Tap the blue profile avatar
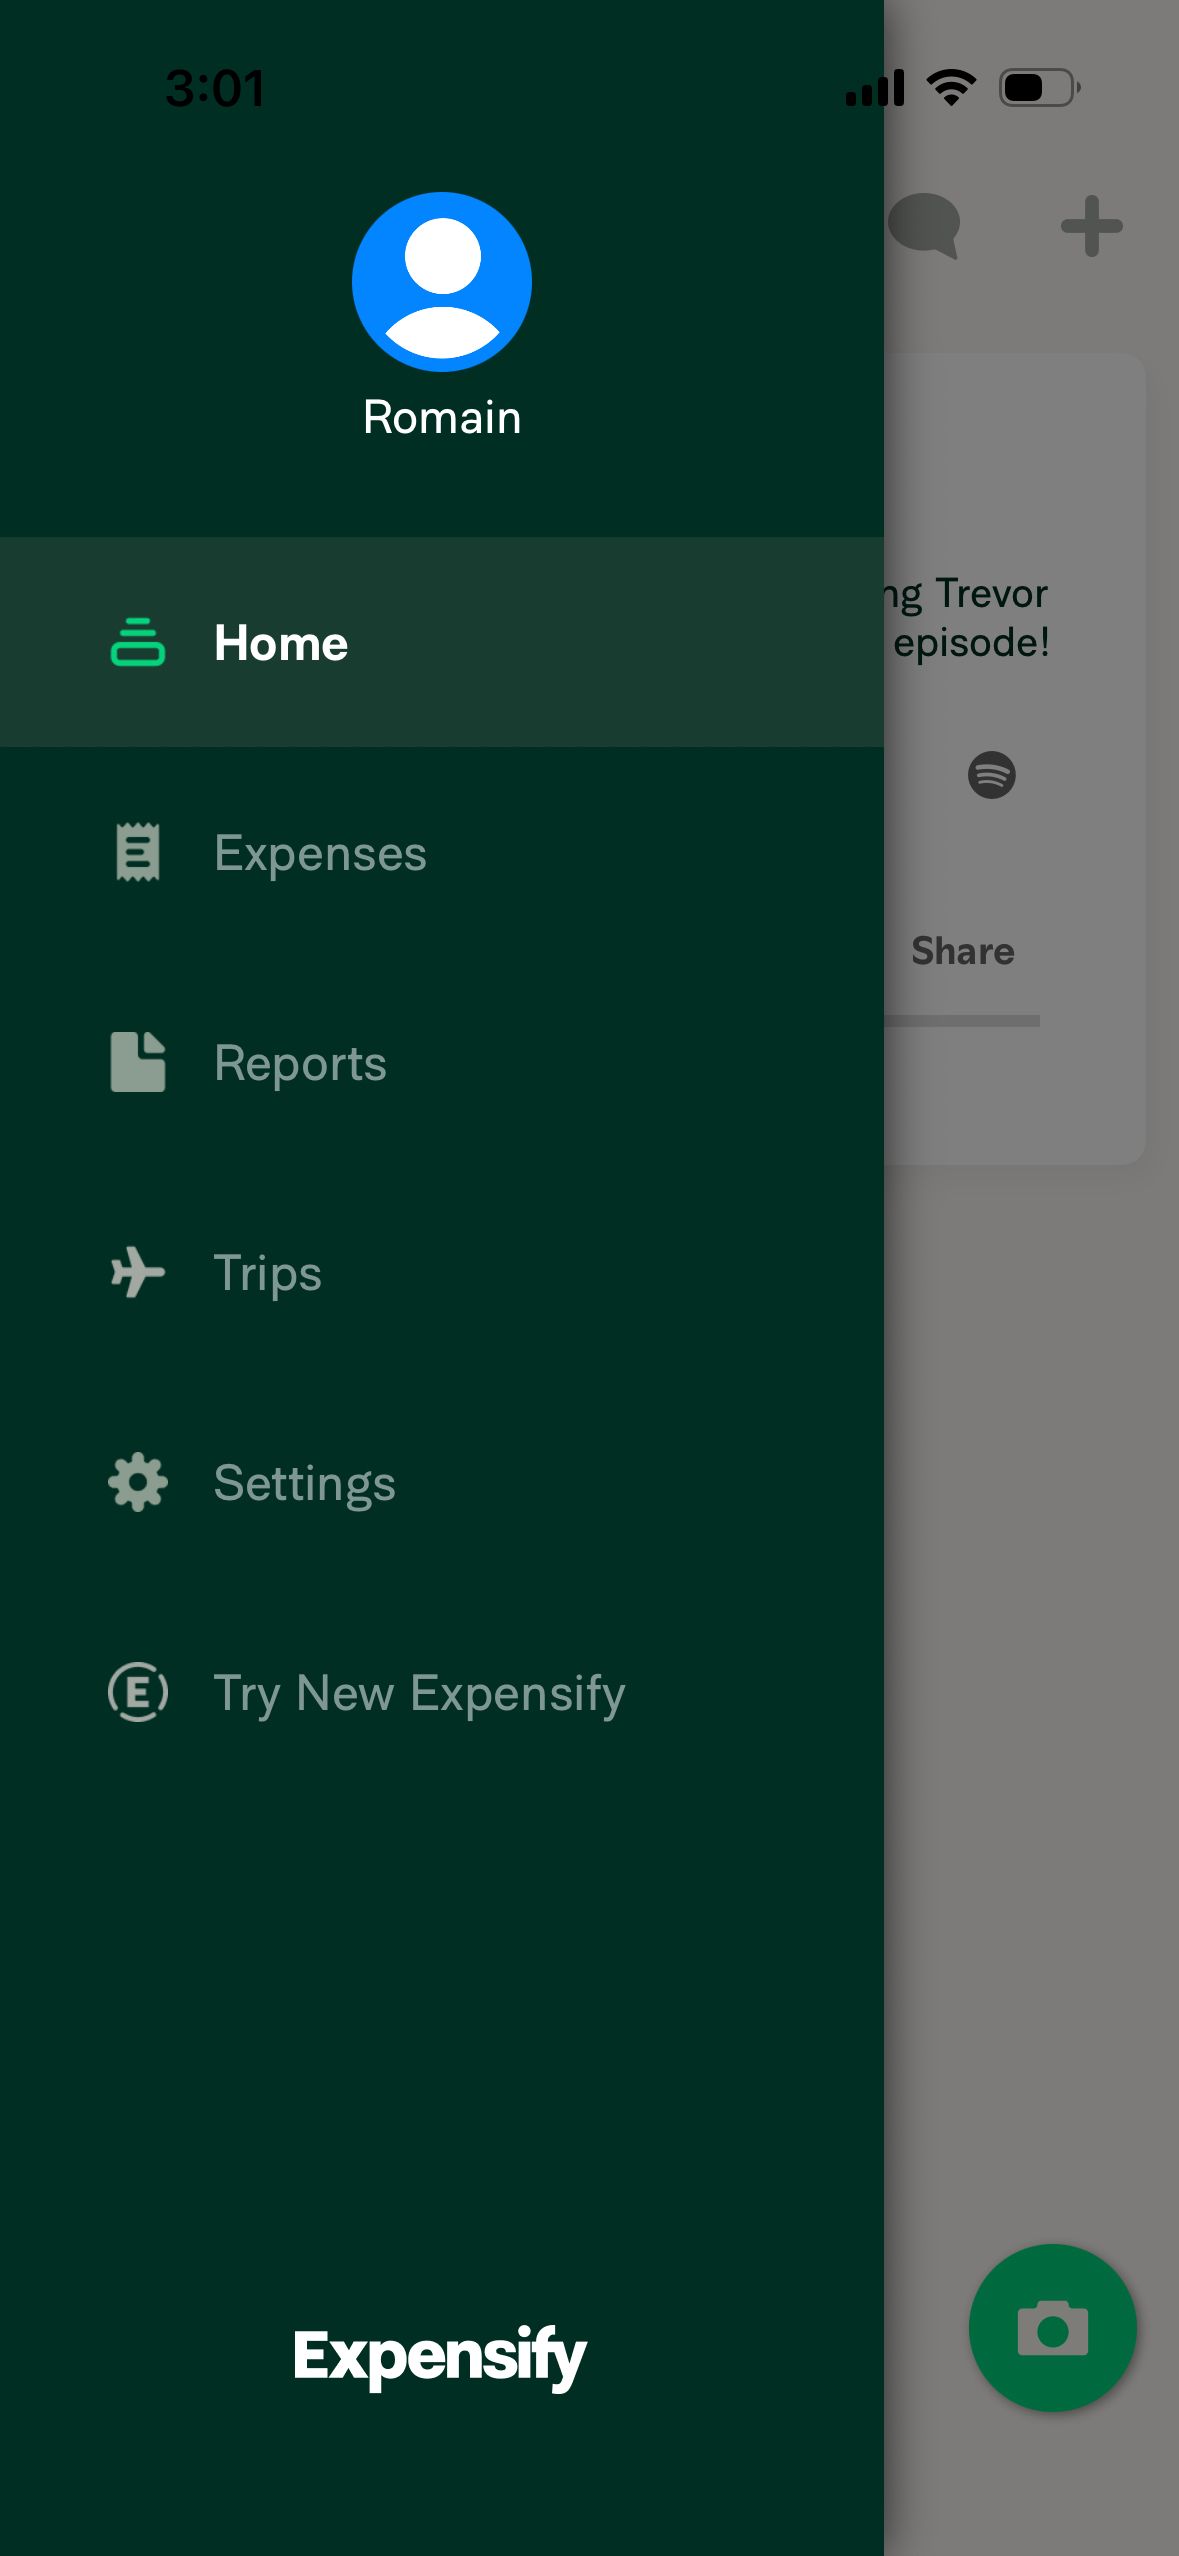Viewport: 1179px width, 2556px height. click(442, 282)
